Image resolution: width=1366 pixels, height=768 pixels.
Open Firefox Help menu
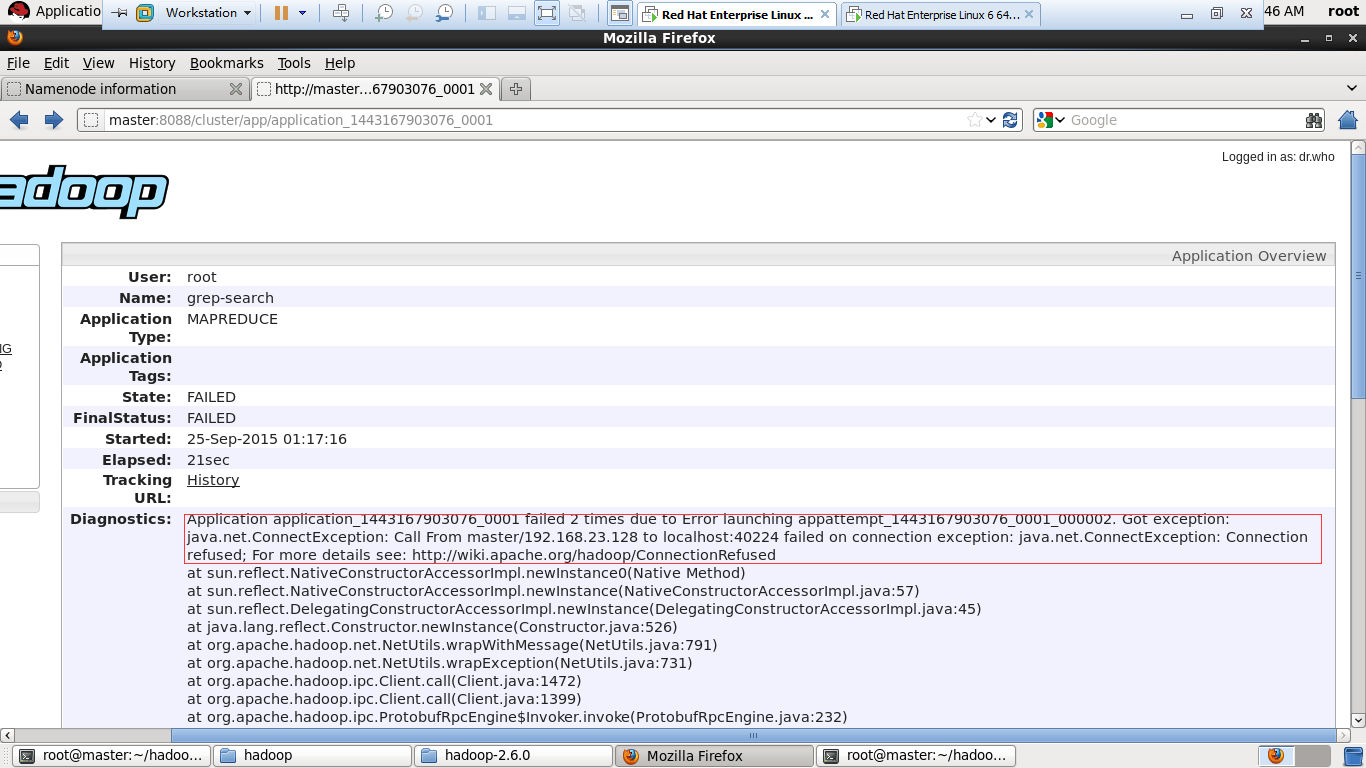point(340,63)
